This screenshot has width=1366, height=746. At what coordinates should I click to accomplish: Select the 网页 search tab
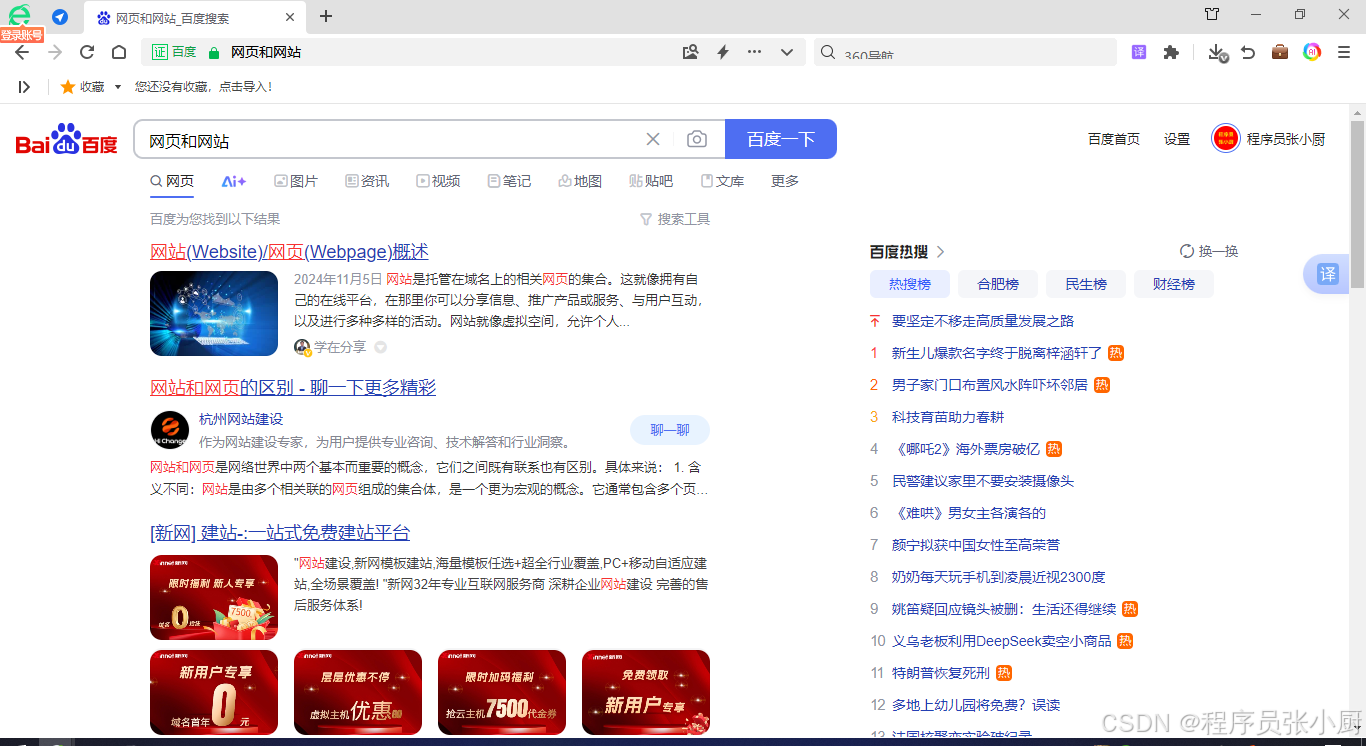172,181
